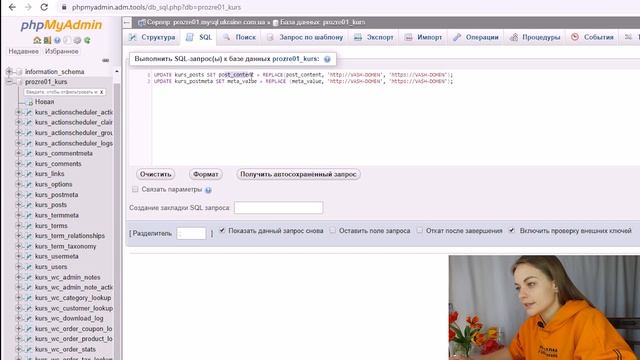Clear the table filter with X

tap(102, 92)
